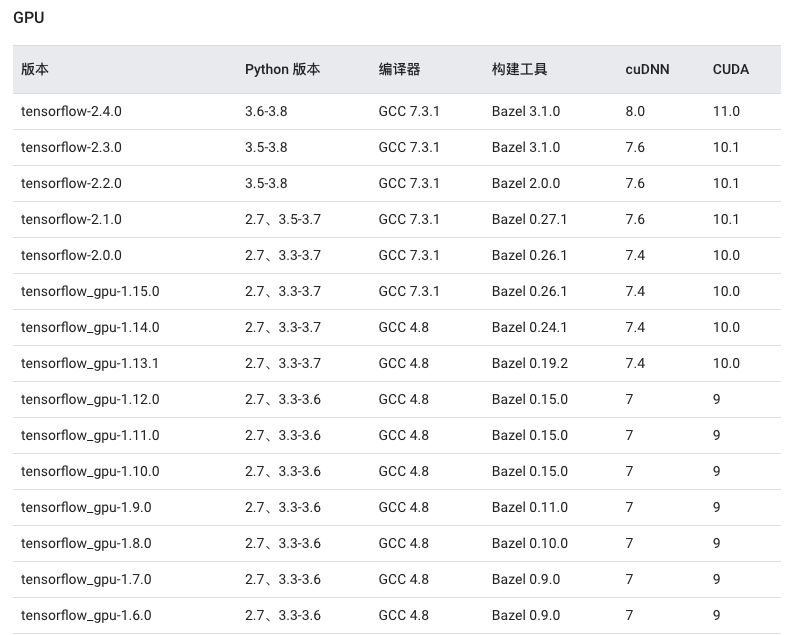Click the Bazel 2.0.0 cell
This screenshot has height=635, width=802.
point(526,183)
